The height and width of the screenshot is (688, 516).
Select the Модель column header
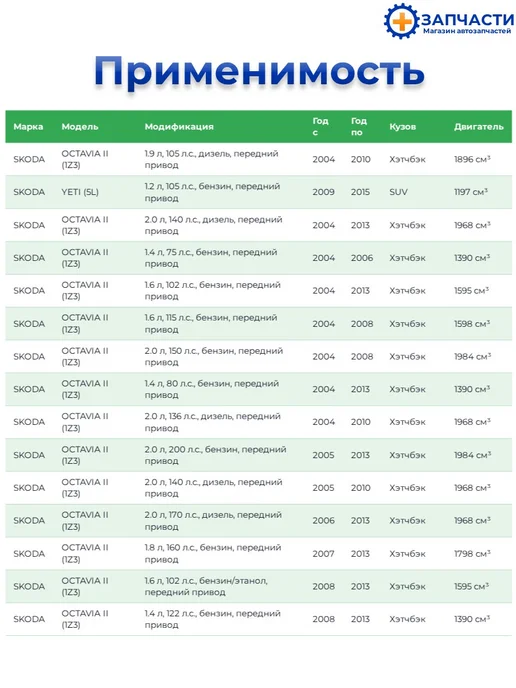coord(80,126)
